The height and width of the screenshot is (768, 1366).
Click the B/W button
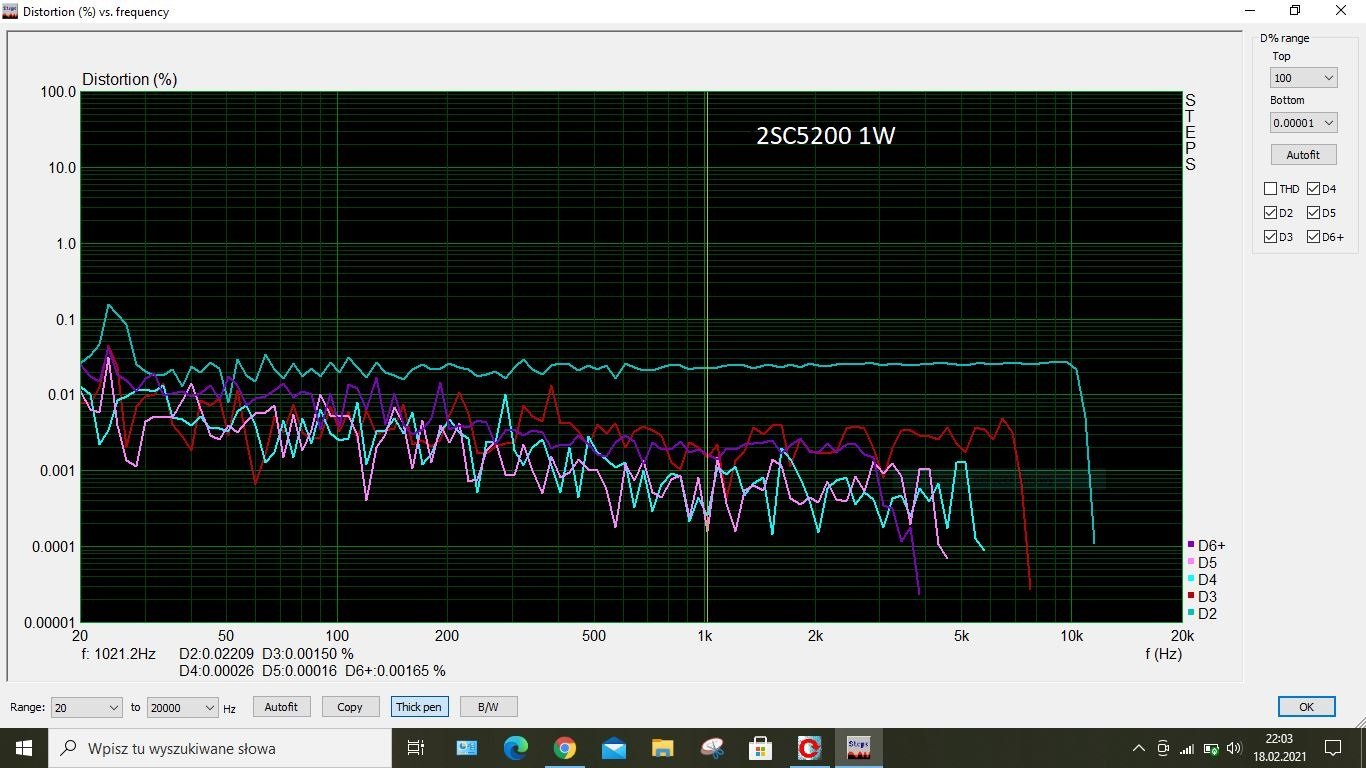click(488, 707)
